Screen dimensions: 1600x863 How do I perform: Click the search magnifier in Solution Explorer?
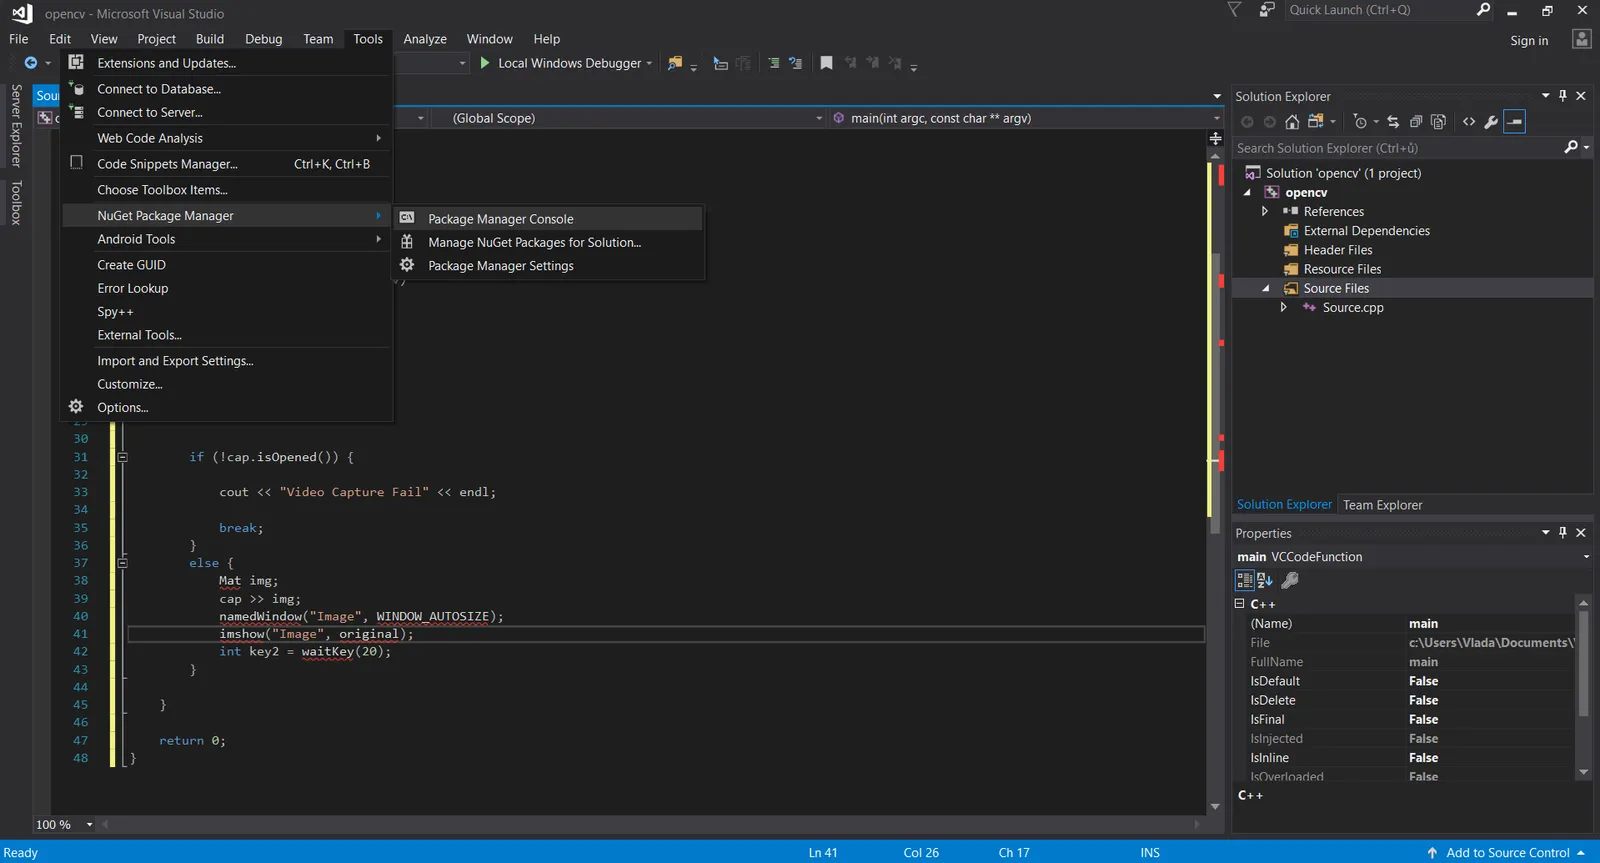tap(1571, 148)
